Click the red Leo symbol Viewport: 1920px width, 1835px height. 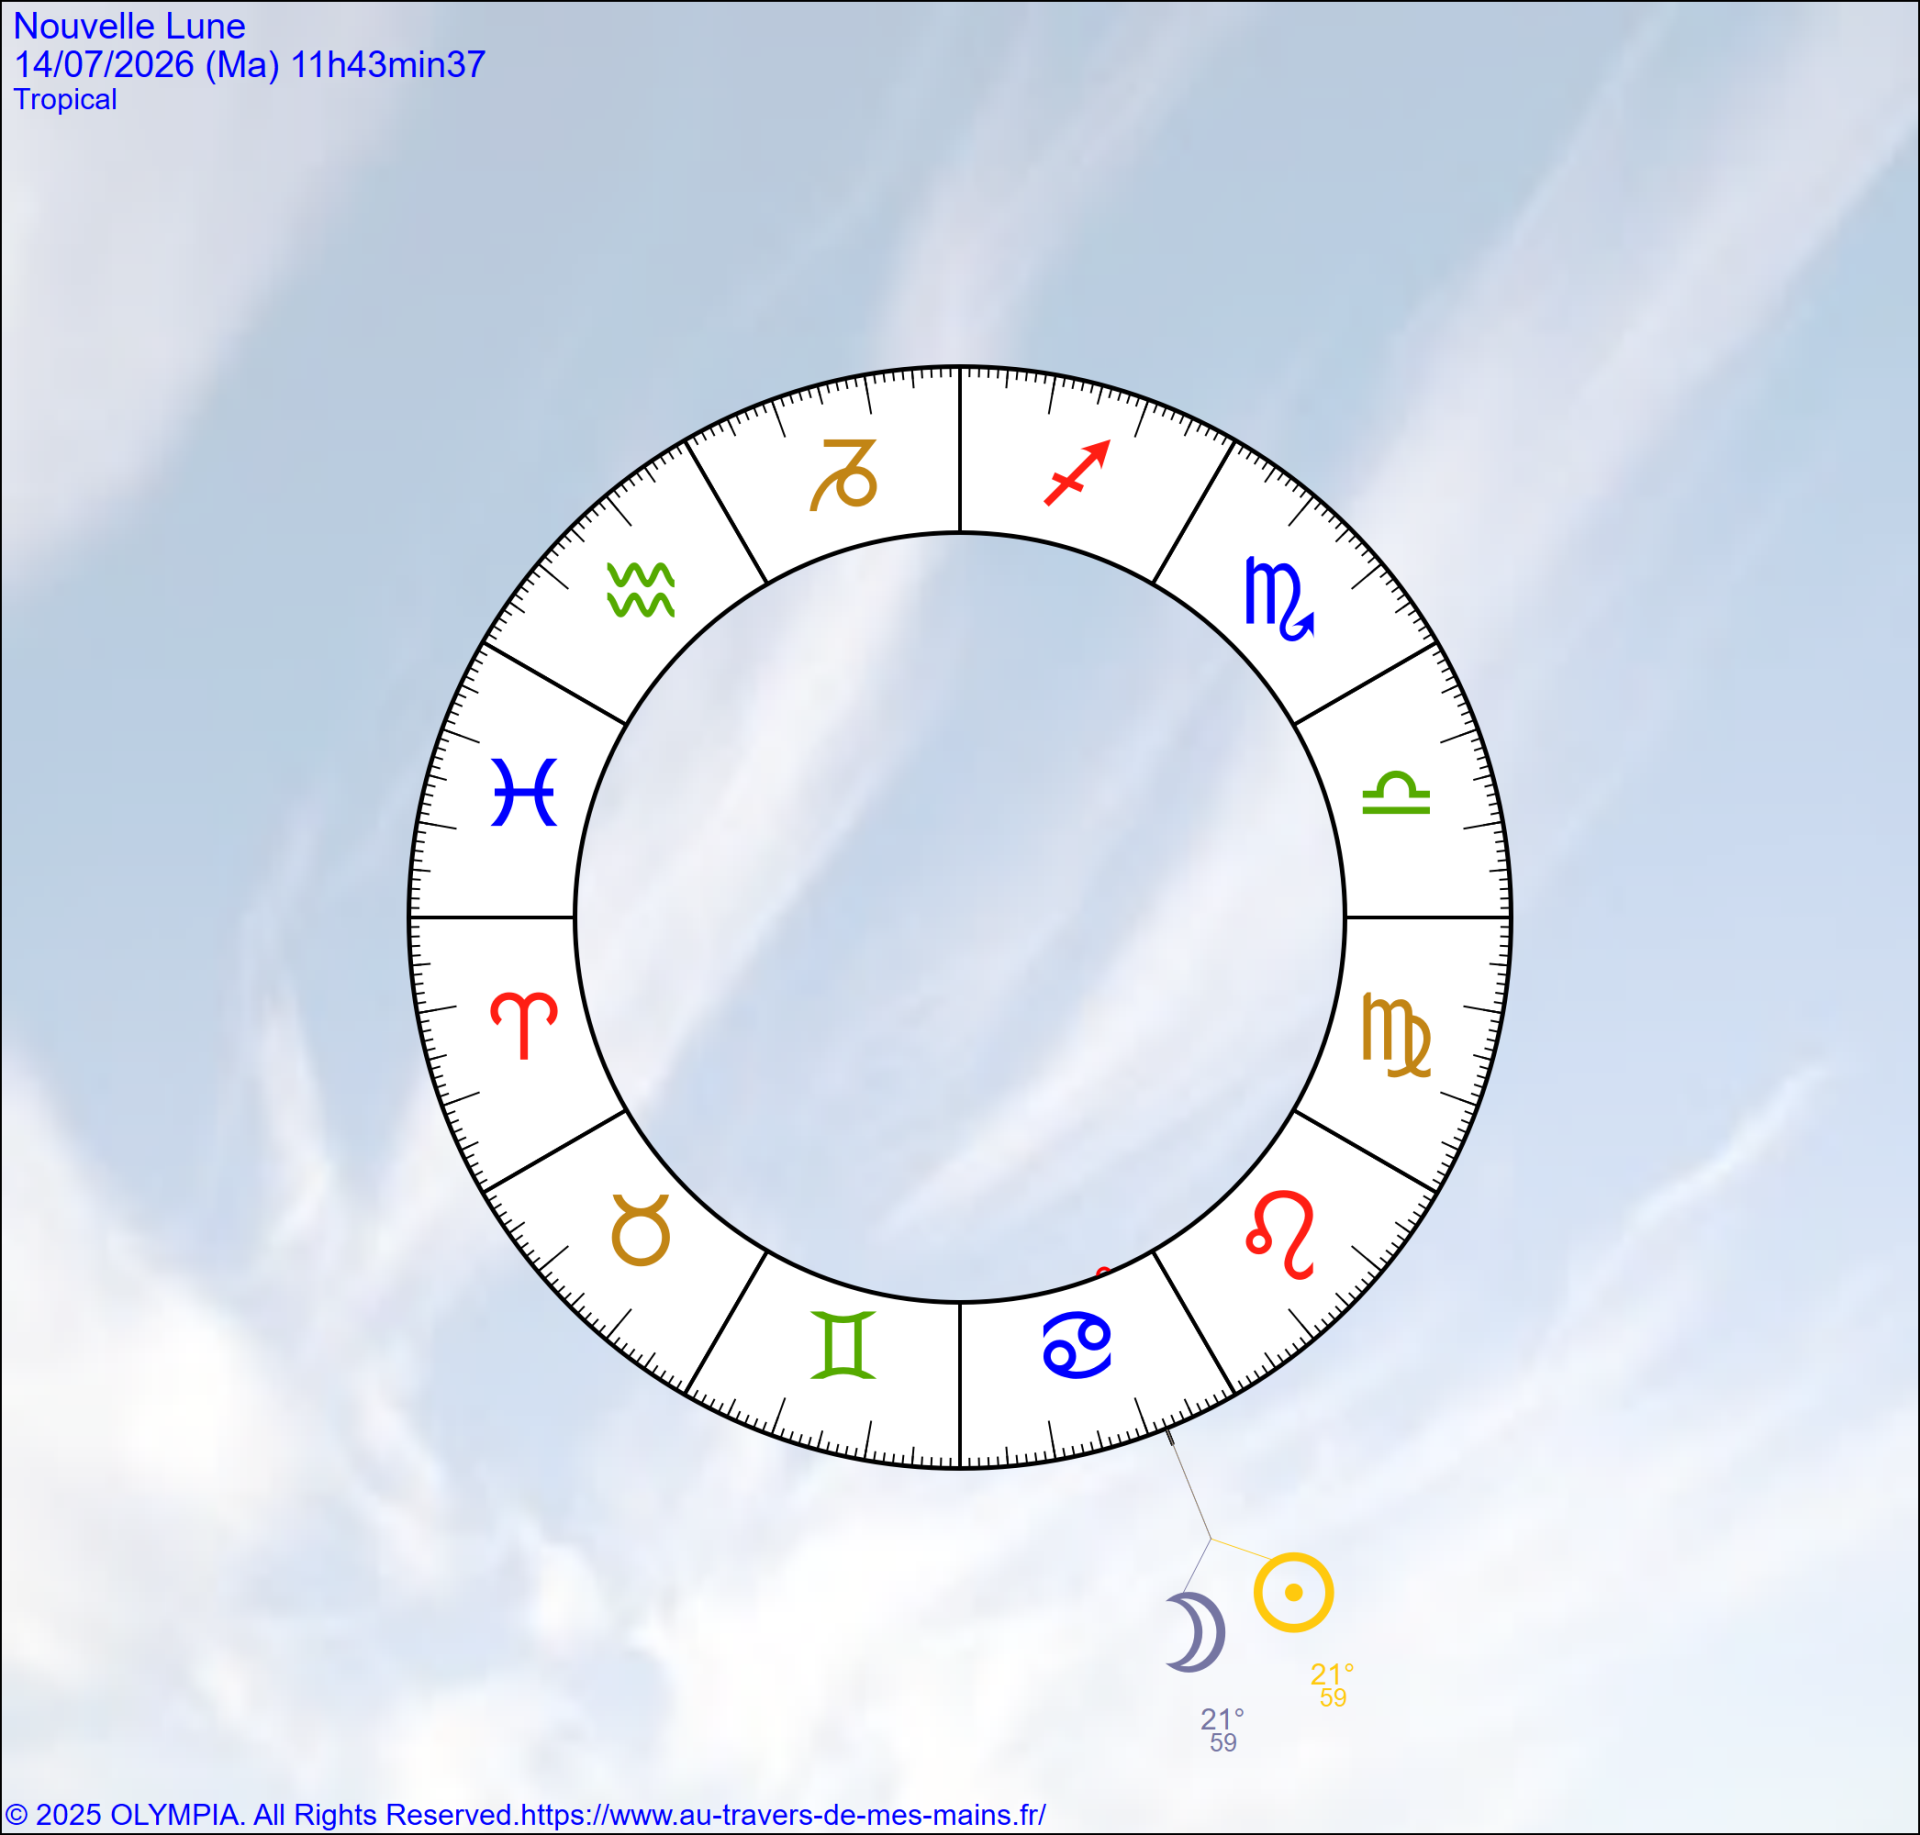[1280, 1234]
